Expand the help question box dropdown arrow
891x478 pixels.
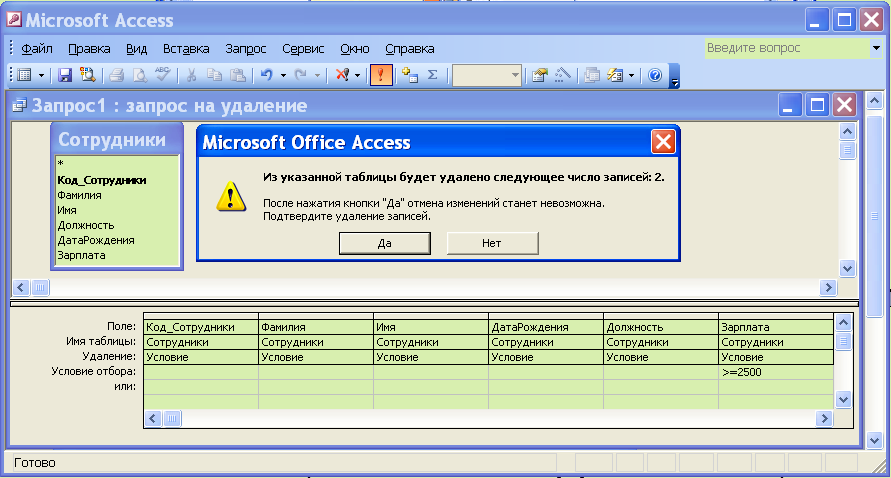coord(876,48)
